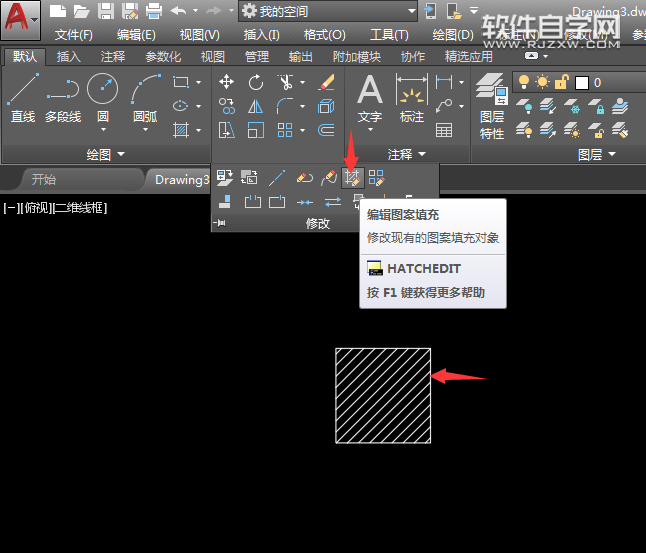
Task: Click the Text (文字) tool
Action: pos(370,98)
